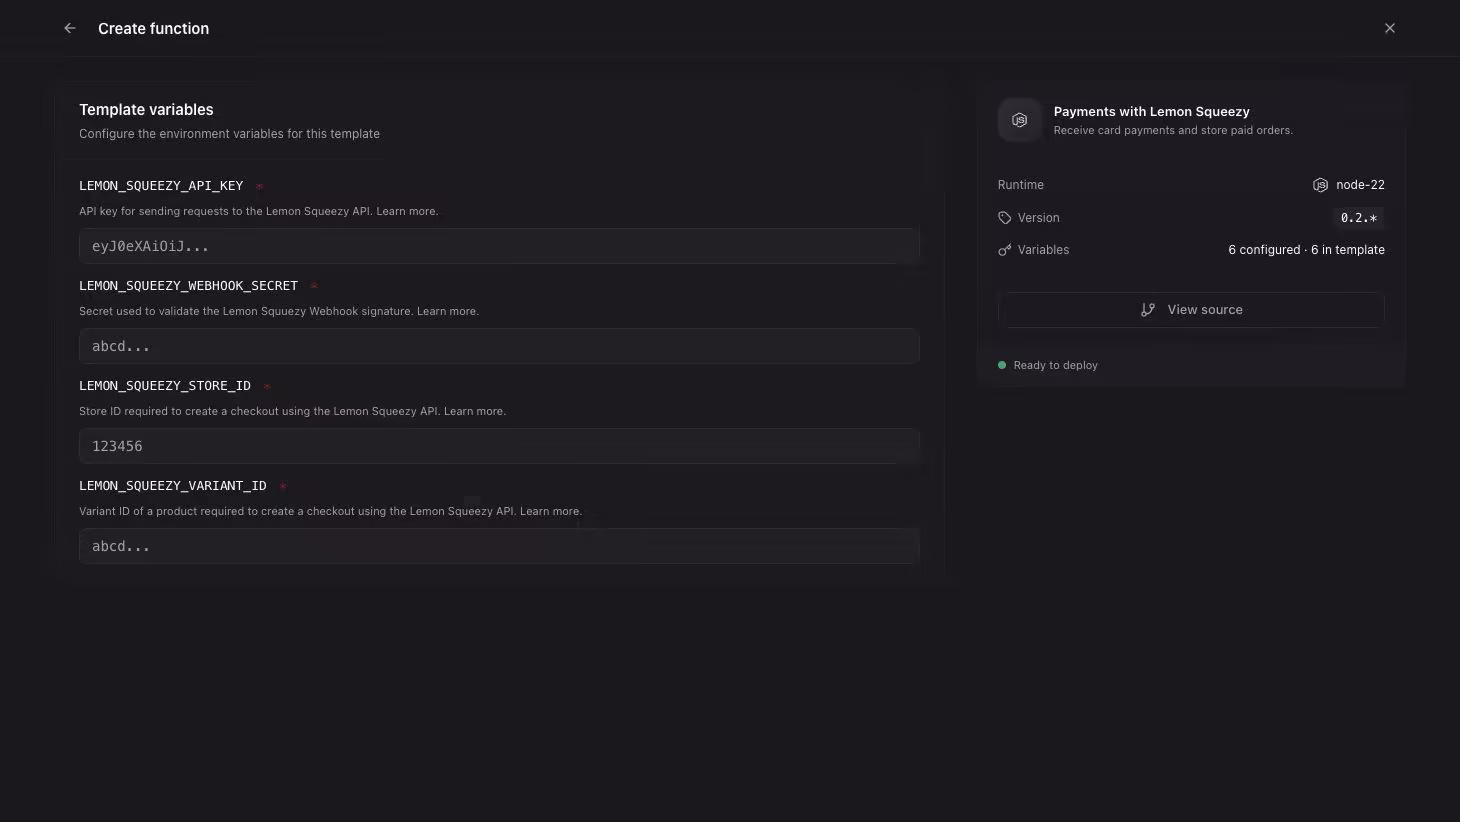Go back using the left arrow icon
The width and height of the screenshot is (1460, 822).
tap(70, 28)
